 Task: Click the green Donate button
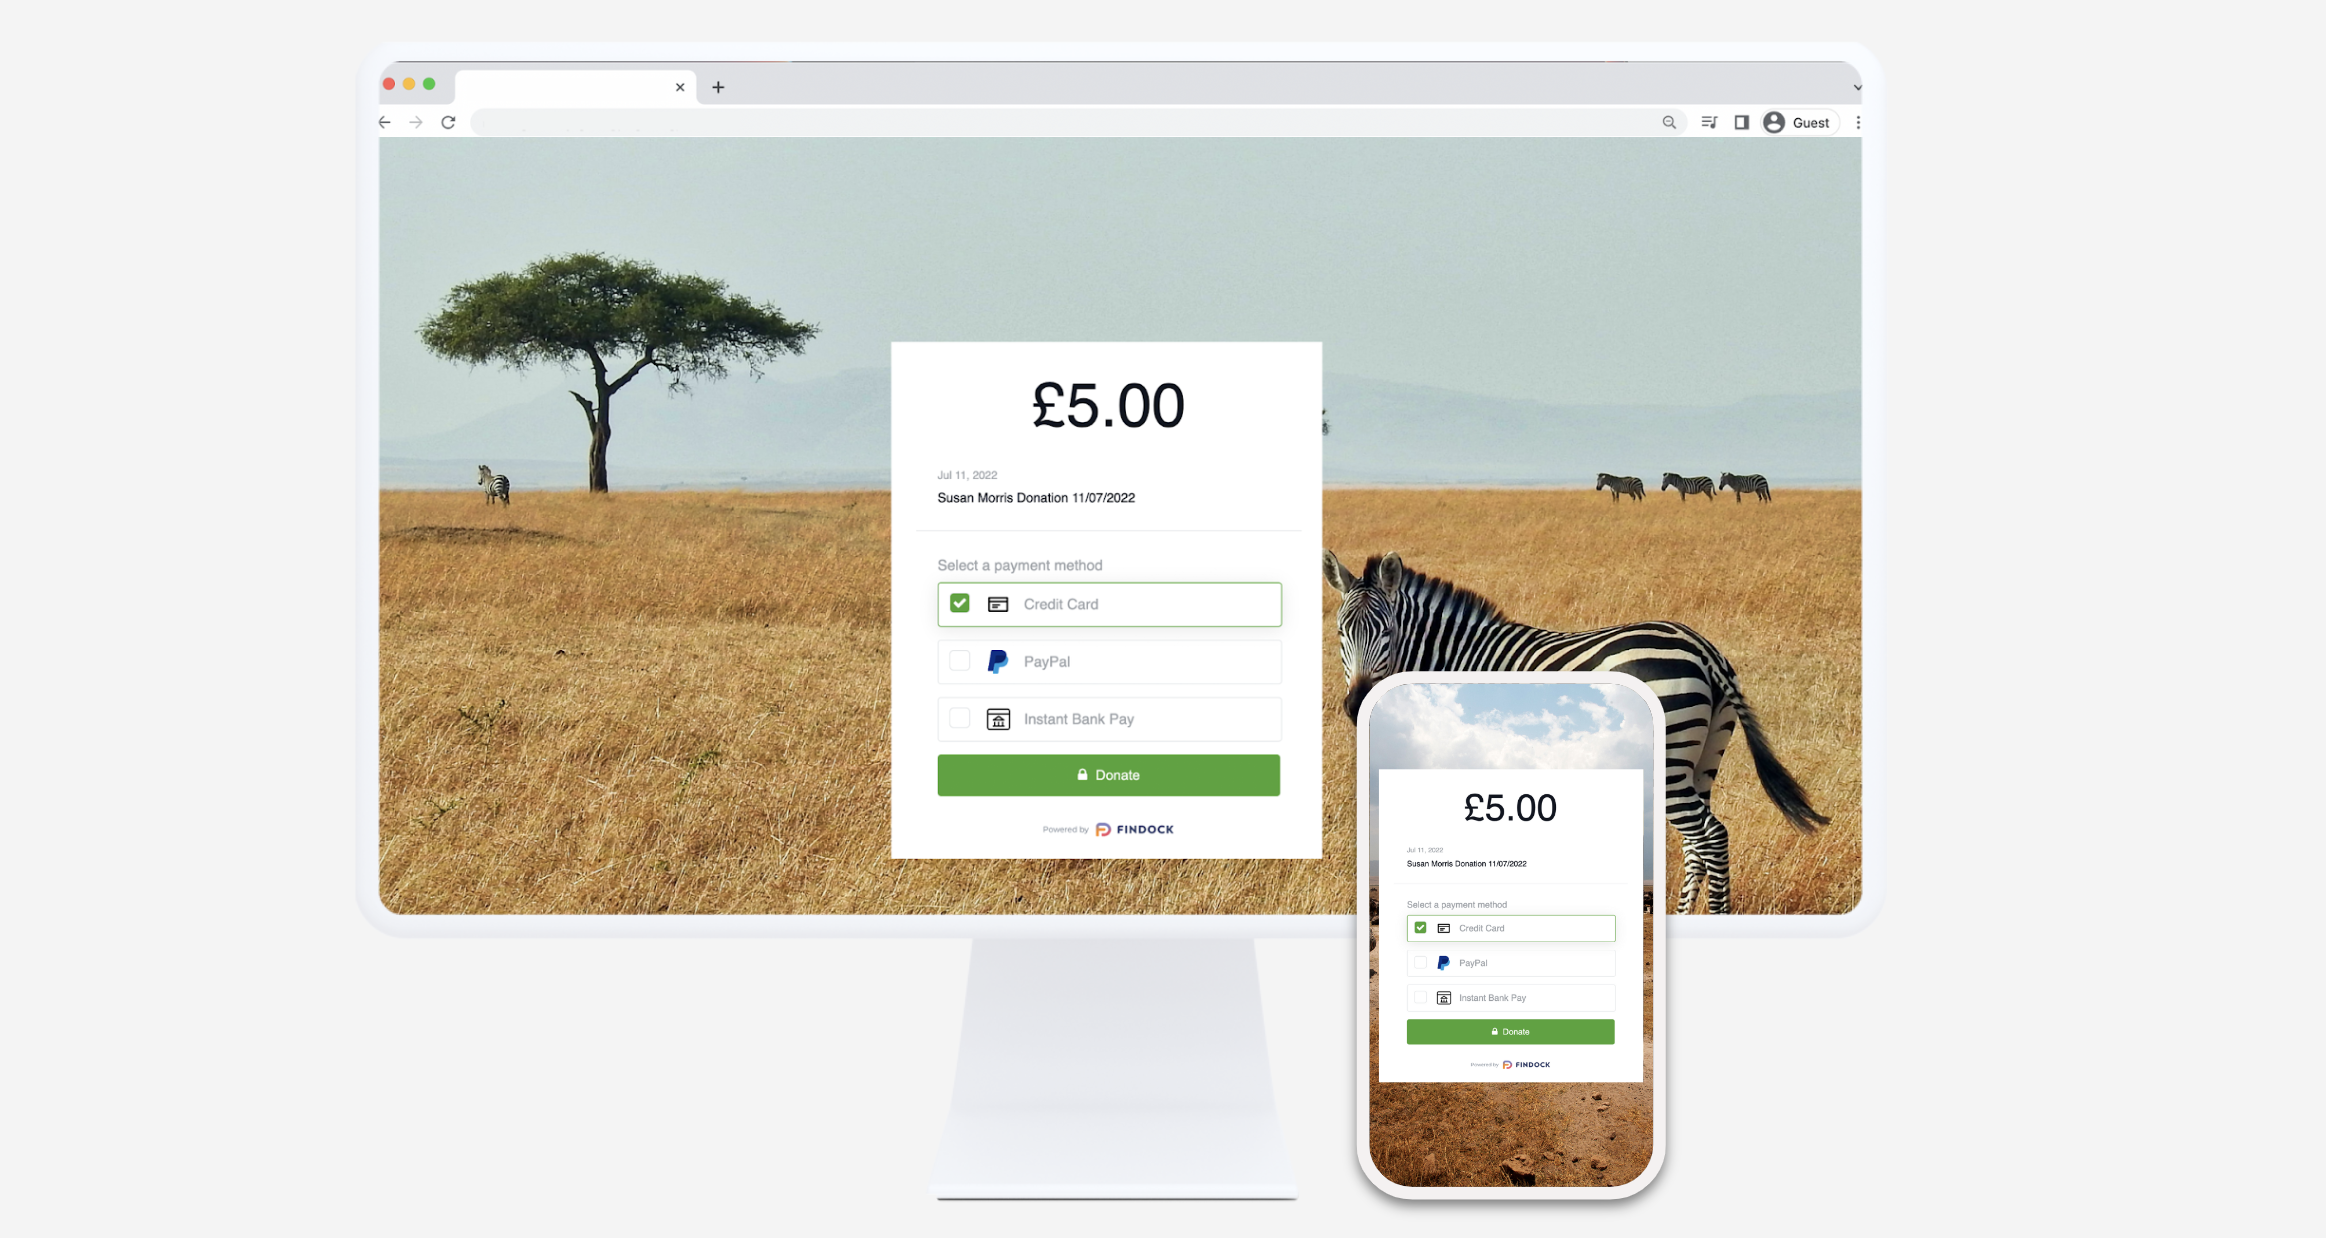pyautogui.click(x=1109, y=775)
